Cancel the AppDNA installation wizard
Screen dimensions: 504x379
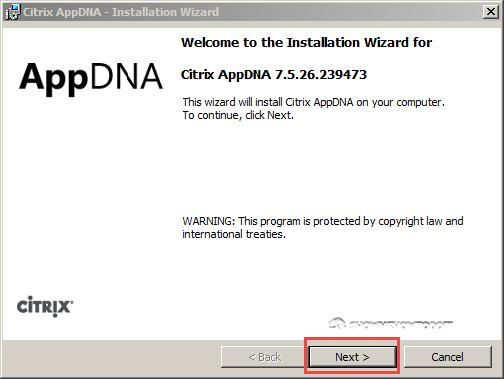(448, 357)
